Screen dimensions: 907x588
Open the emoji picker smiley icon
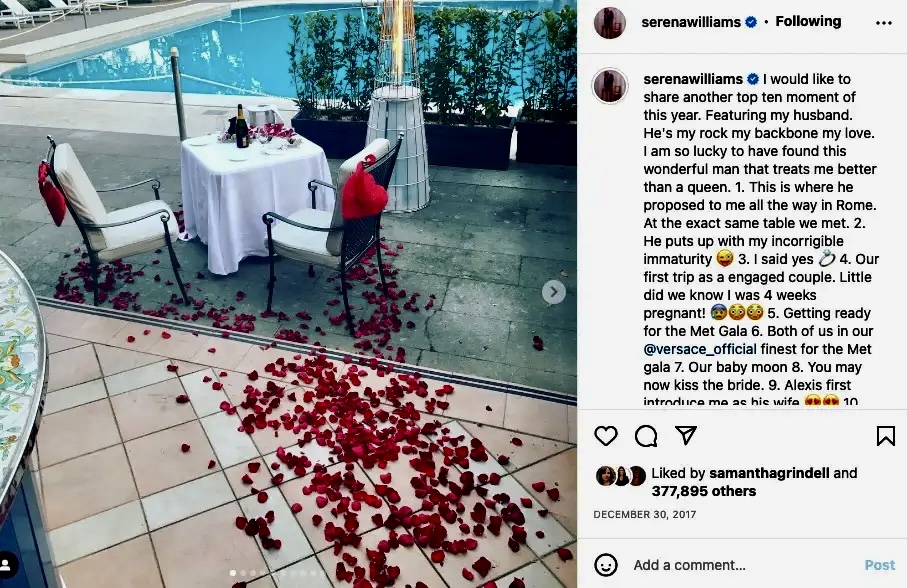606,565
